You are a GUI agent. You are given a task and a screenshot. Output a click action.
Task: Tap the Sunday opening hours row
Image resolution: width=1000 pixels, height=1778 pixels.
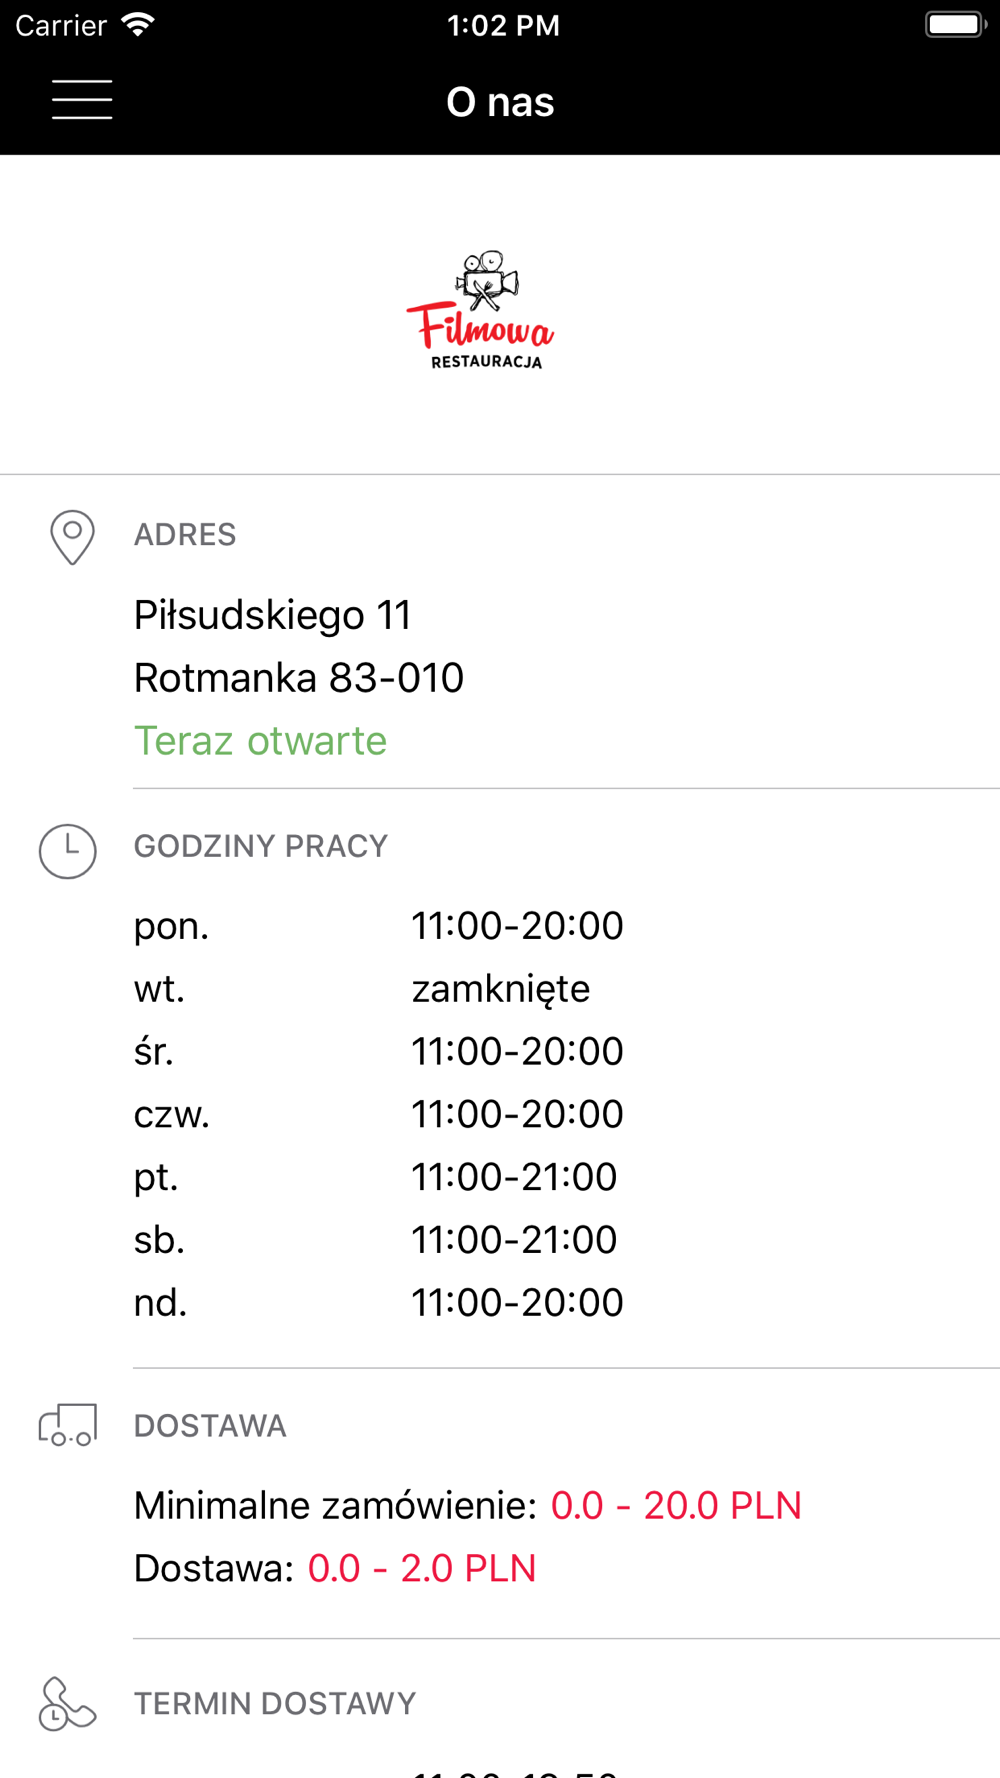pyautogui.click(x=379, y=1303)
